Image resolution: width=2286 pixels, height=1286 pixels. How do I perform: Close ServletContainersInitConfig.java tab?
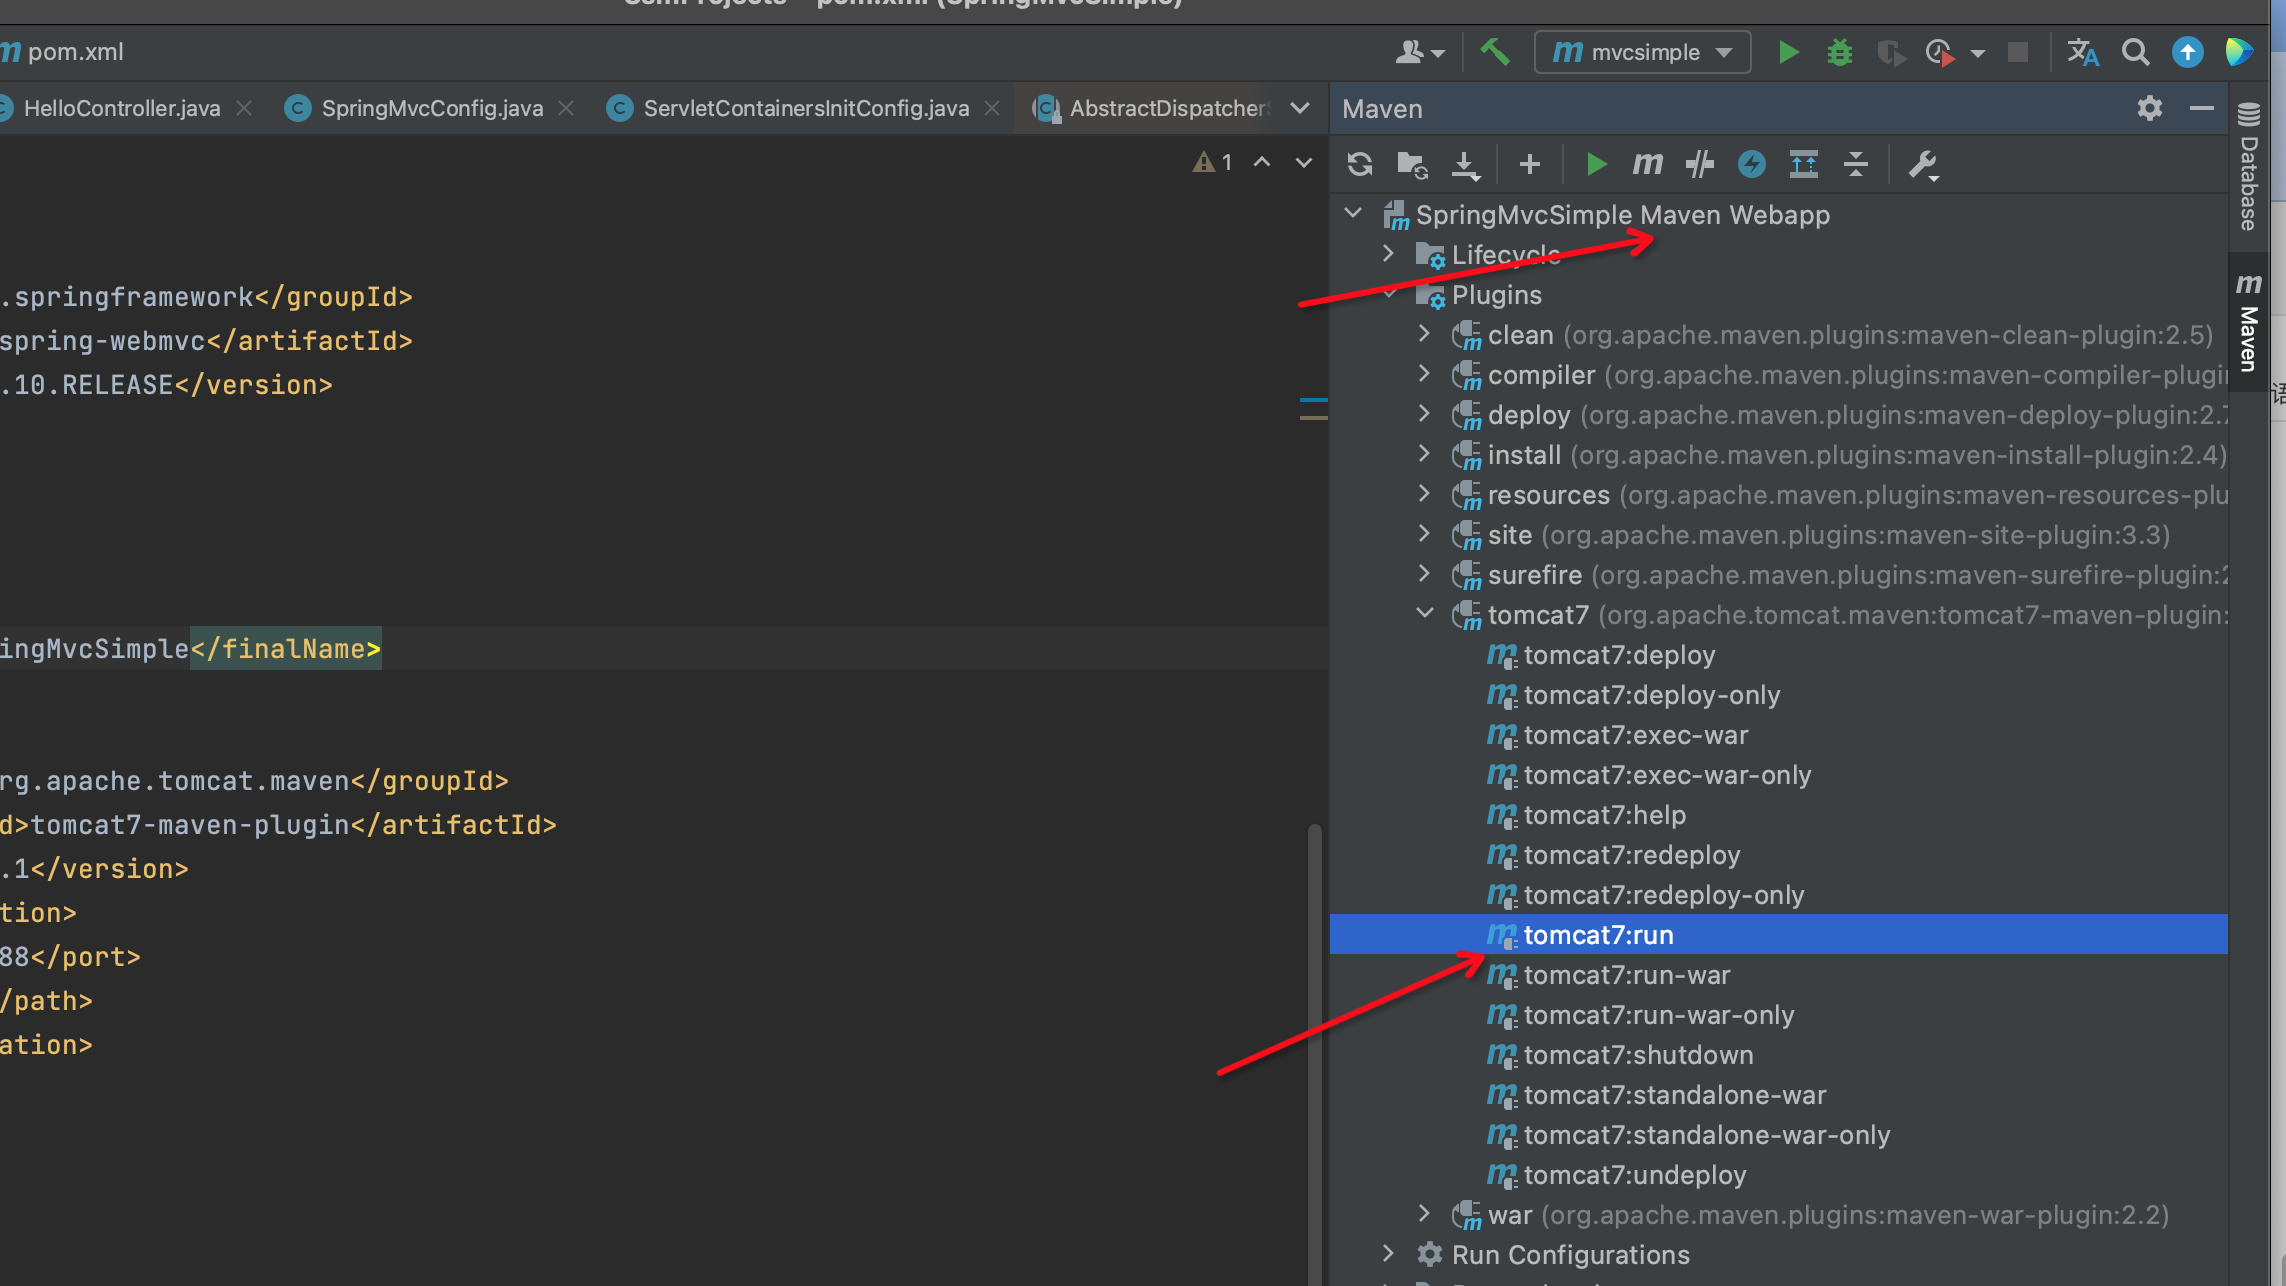point(992,108)
